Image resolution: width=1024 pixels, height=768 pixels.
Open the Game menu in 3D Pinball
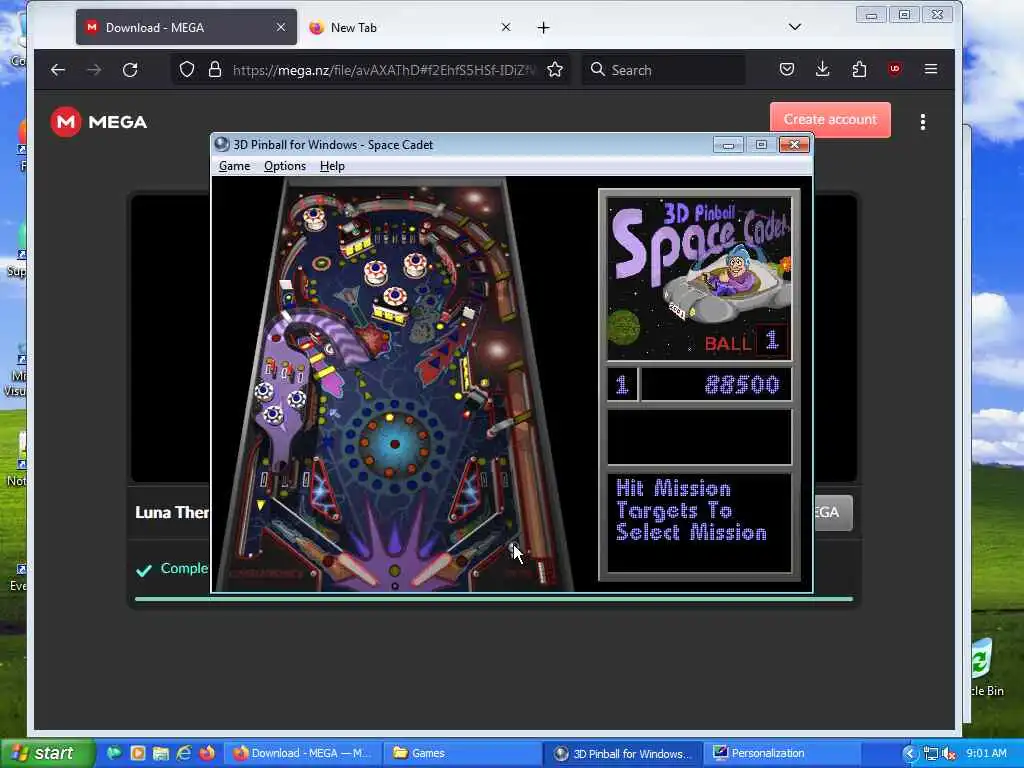point(234,166)
